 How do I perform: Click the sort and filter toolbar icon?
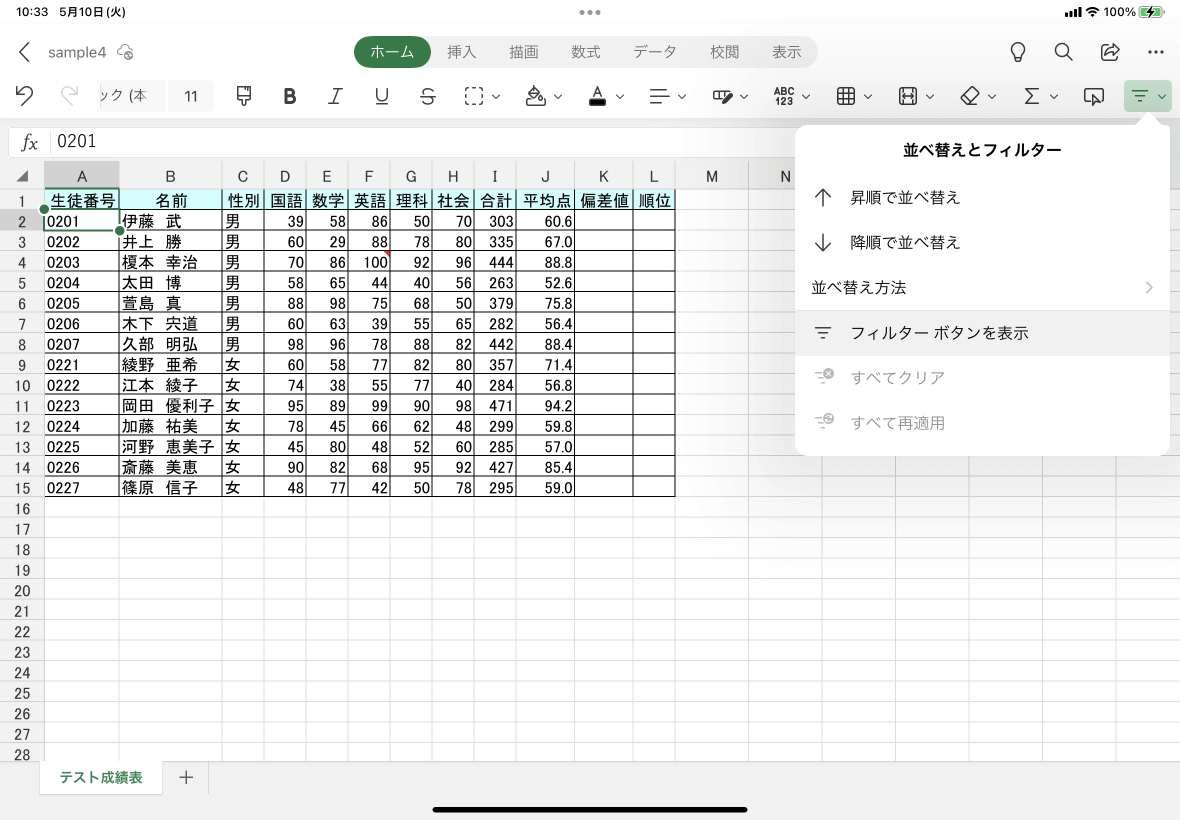[x=1140, y=96]
